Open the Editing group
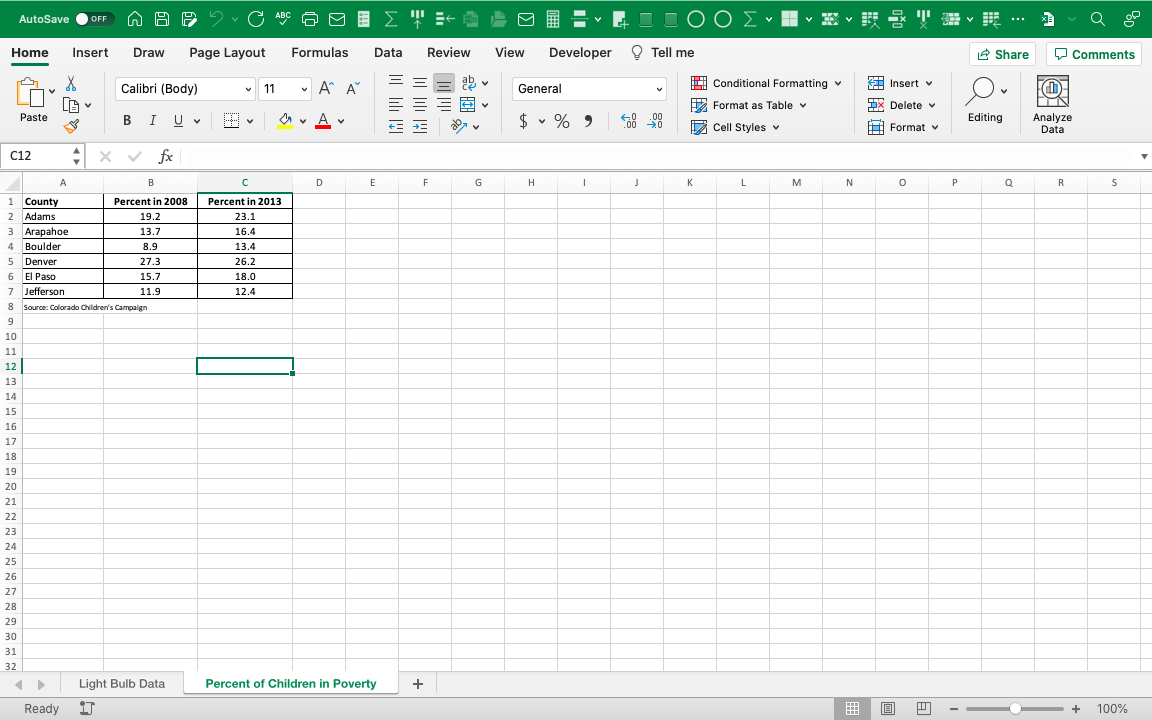The height and width of the screenshot is (720, 1152). [x=985, y=100]
